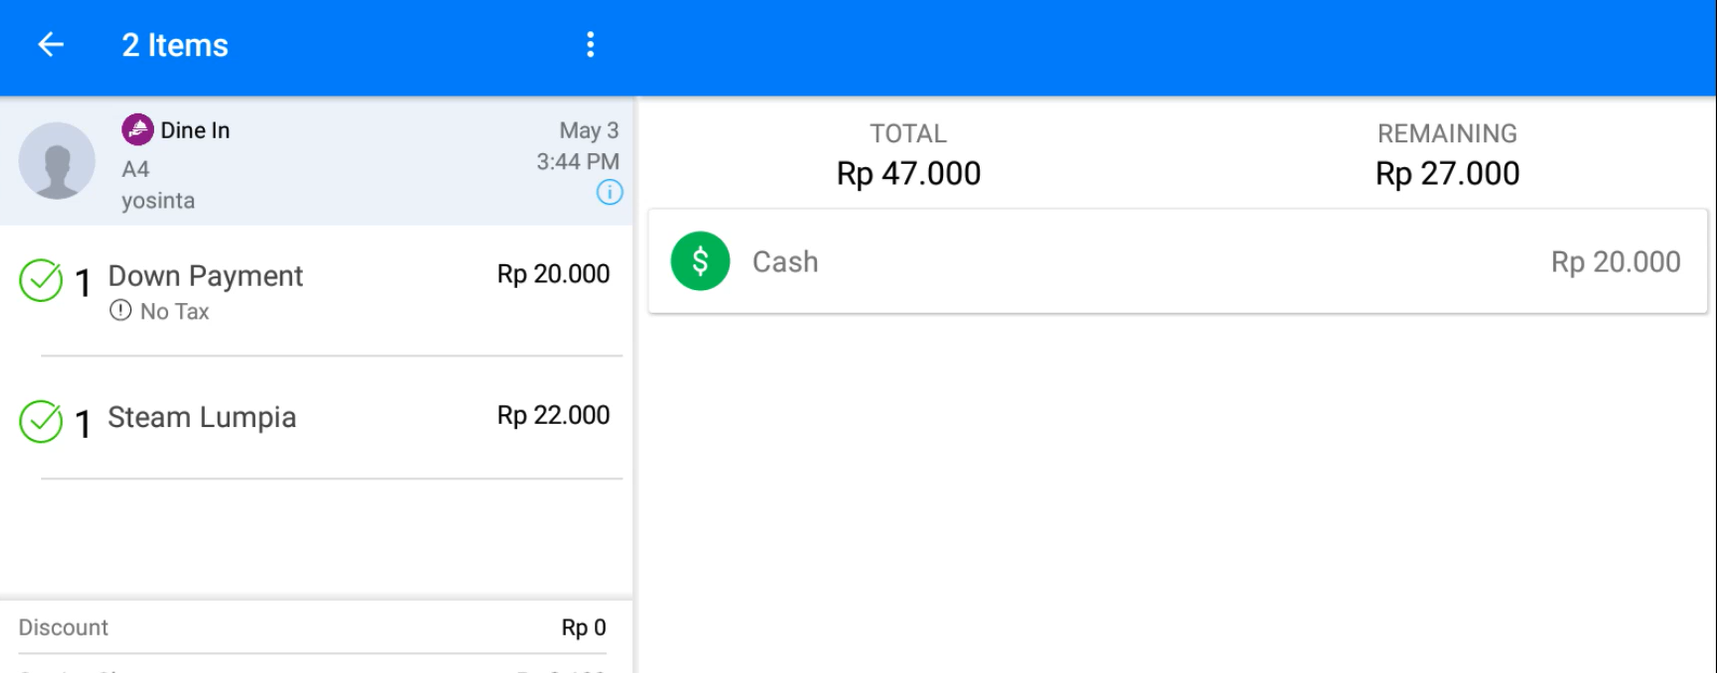Select the Down Payment item name

205,276
